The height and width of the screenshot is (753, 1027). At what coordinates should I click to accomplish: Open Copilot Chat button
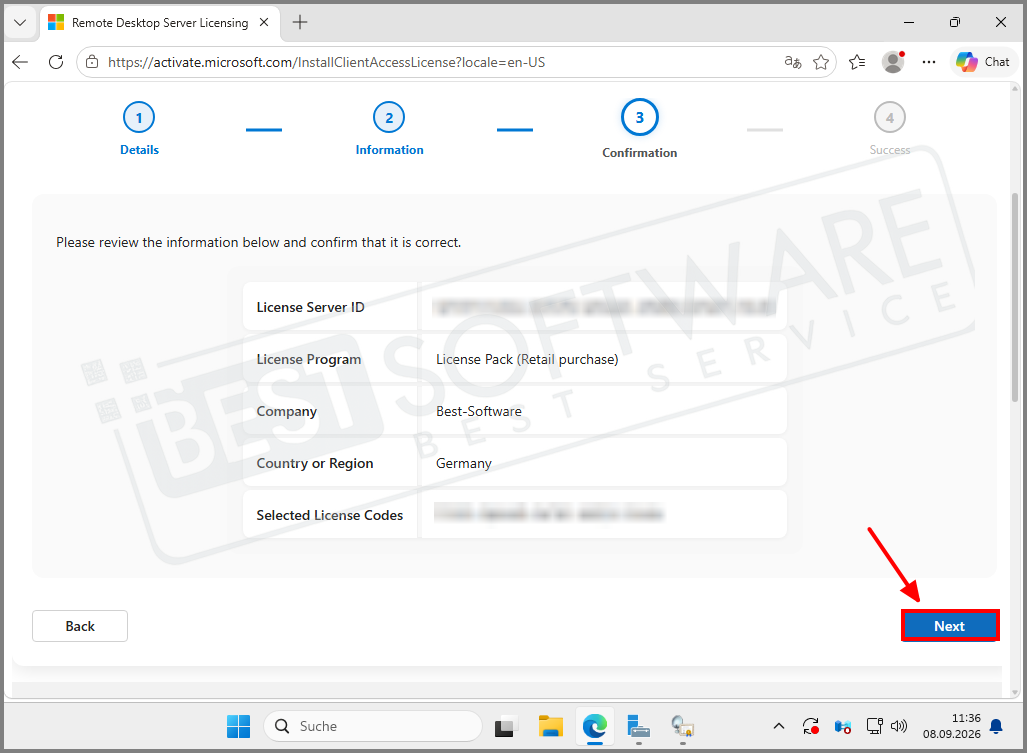point(983,62)
